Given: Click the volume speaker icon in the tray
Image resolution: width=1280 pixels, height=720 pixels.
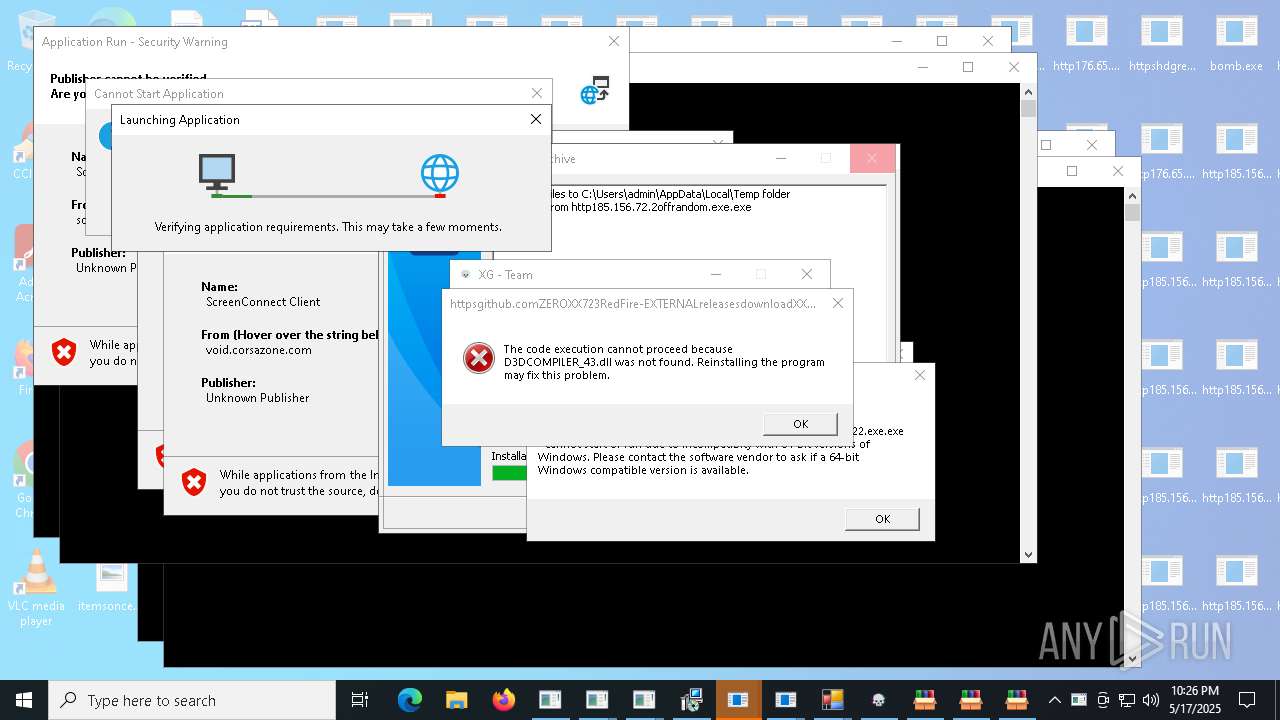Looking at the screenshot, I should (1151, 700).
